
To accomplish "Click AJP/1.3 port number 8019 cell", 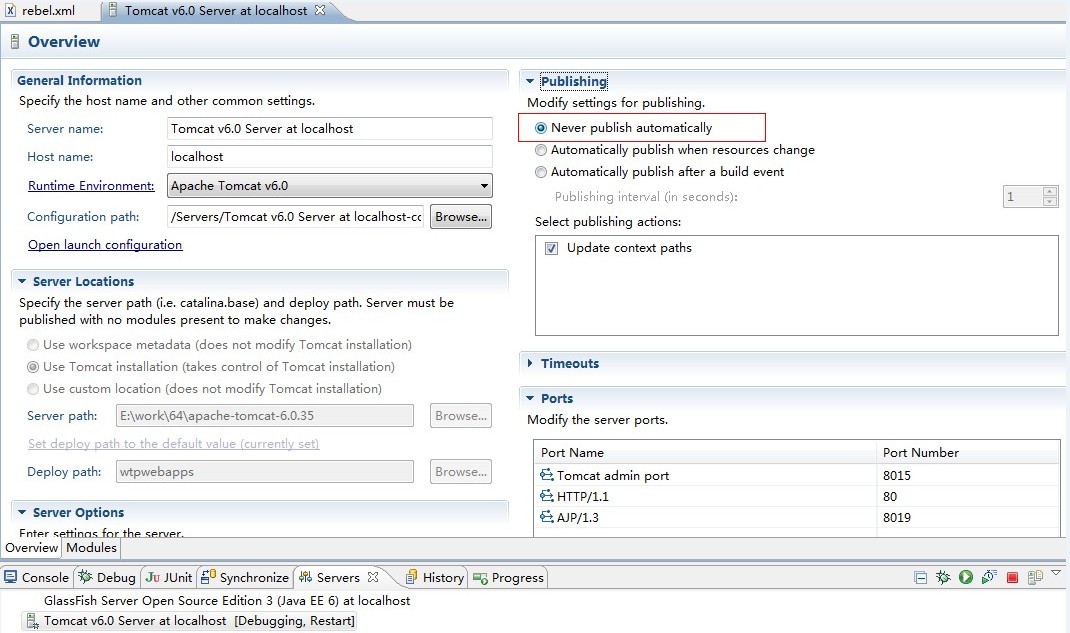I will pos(968,517).
